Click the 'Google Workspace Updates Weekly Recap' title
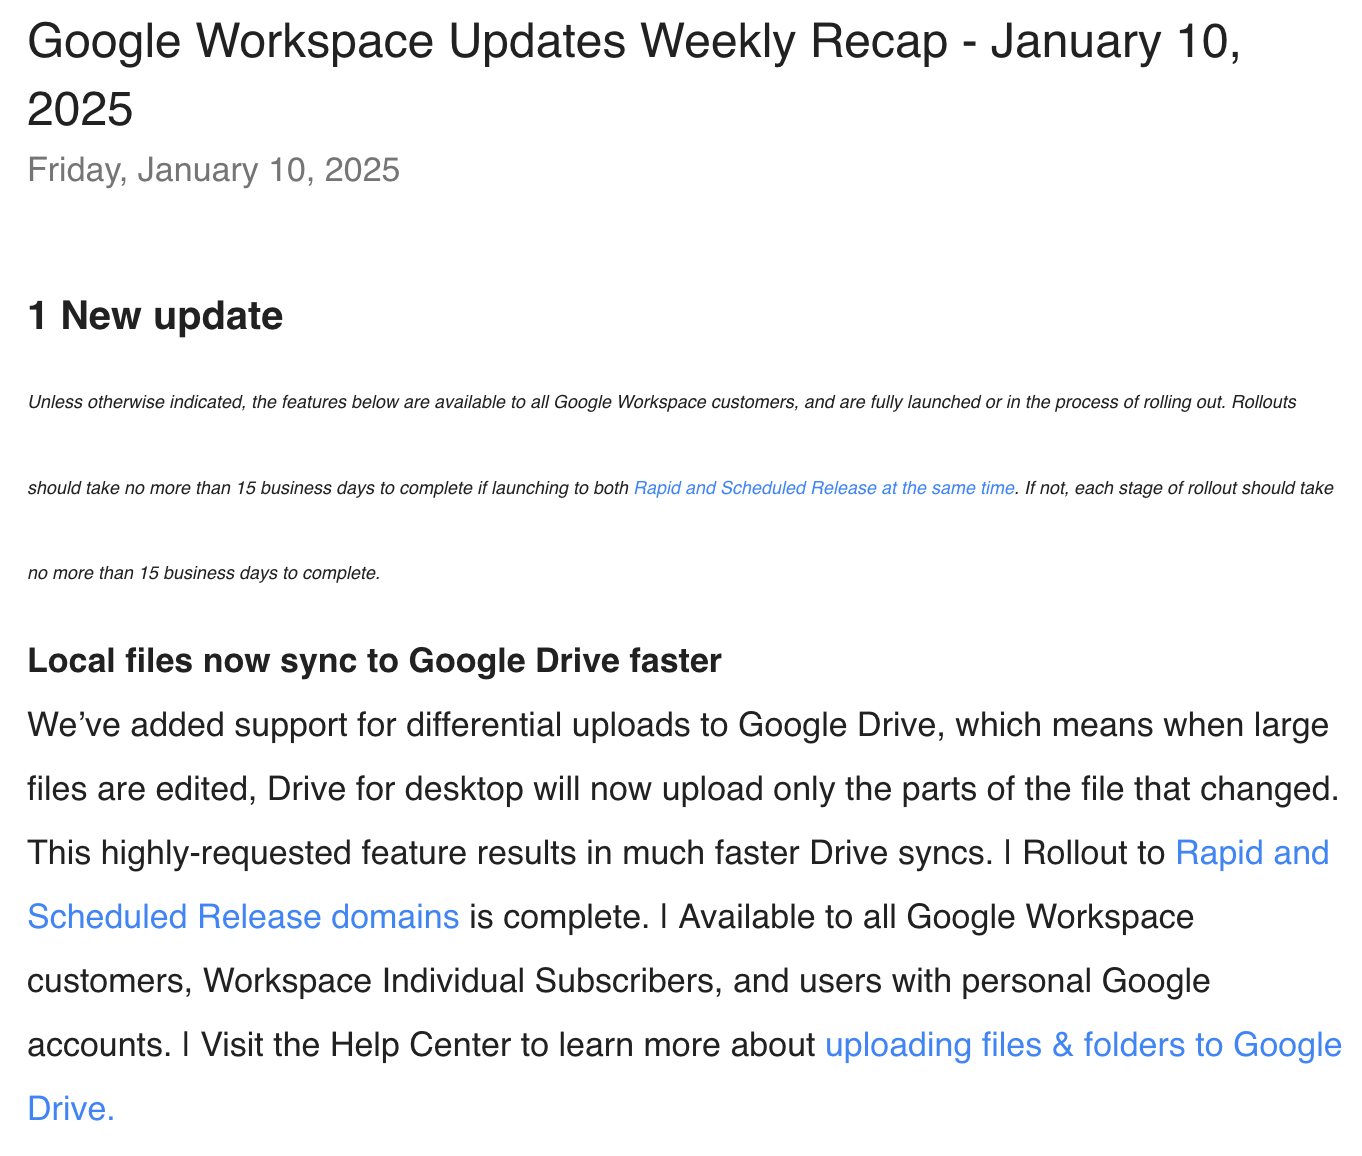Image resolution: width=1362 pixels, height=1156 pixels. pos(634,74)
